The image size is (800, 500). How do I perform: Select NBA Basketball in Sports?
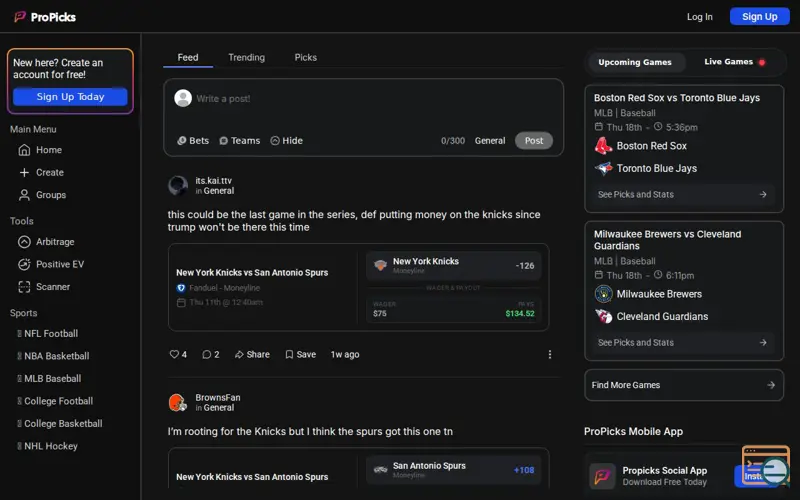click(53, 356)
